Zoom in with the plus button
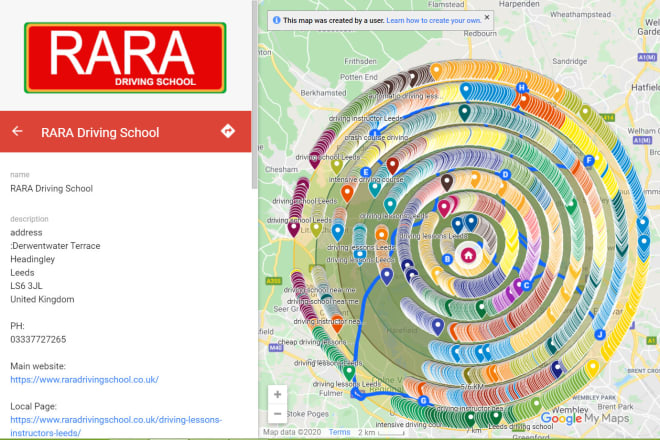This screenshot has width=660, height=440. [277, 395]
